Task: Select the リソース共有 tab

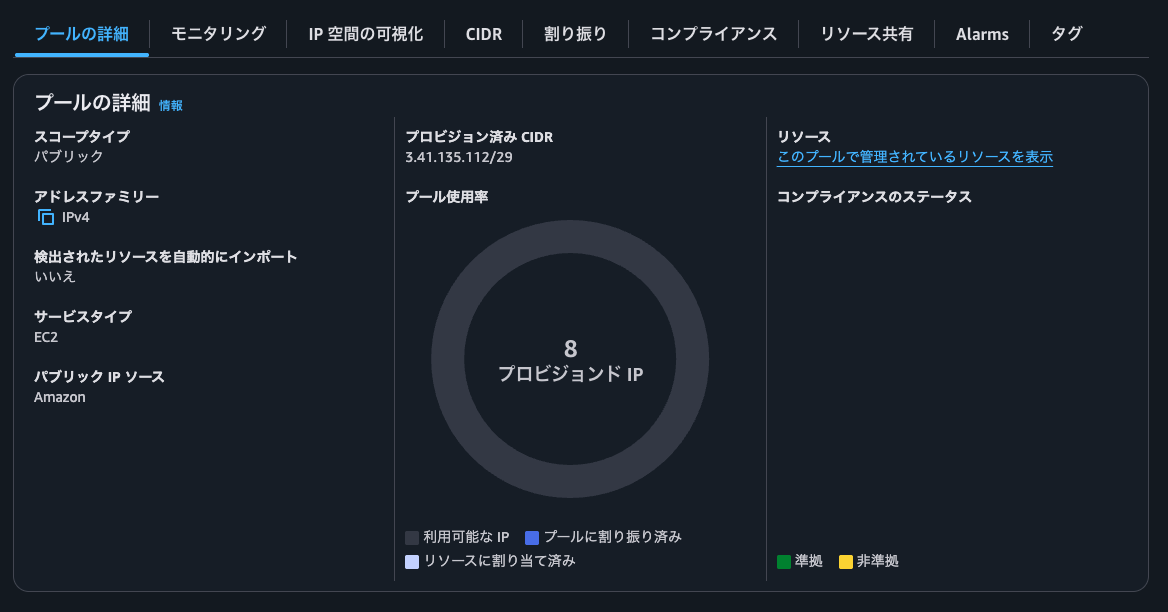Action: (x=866, y=33)
